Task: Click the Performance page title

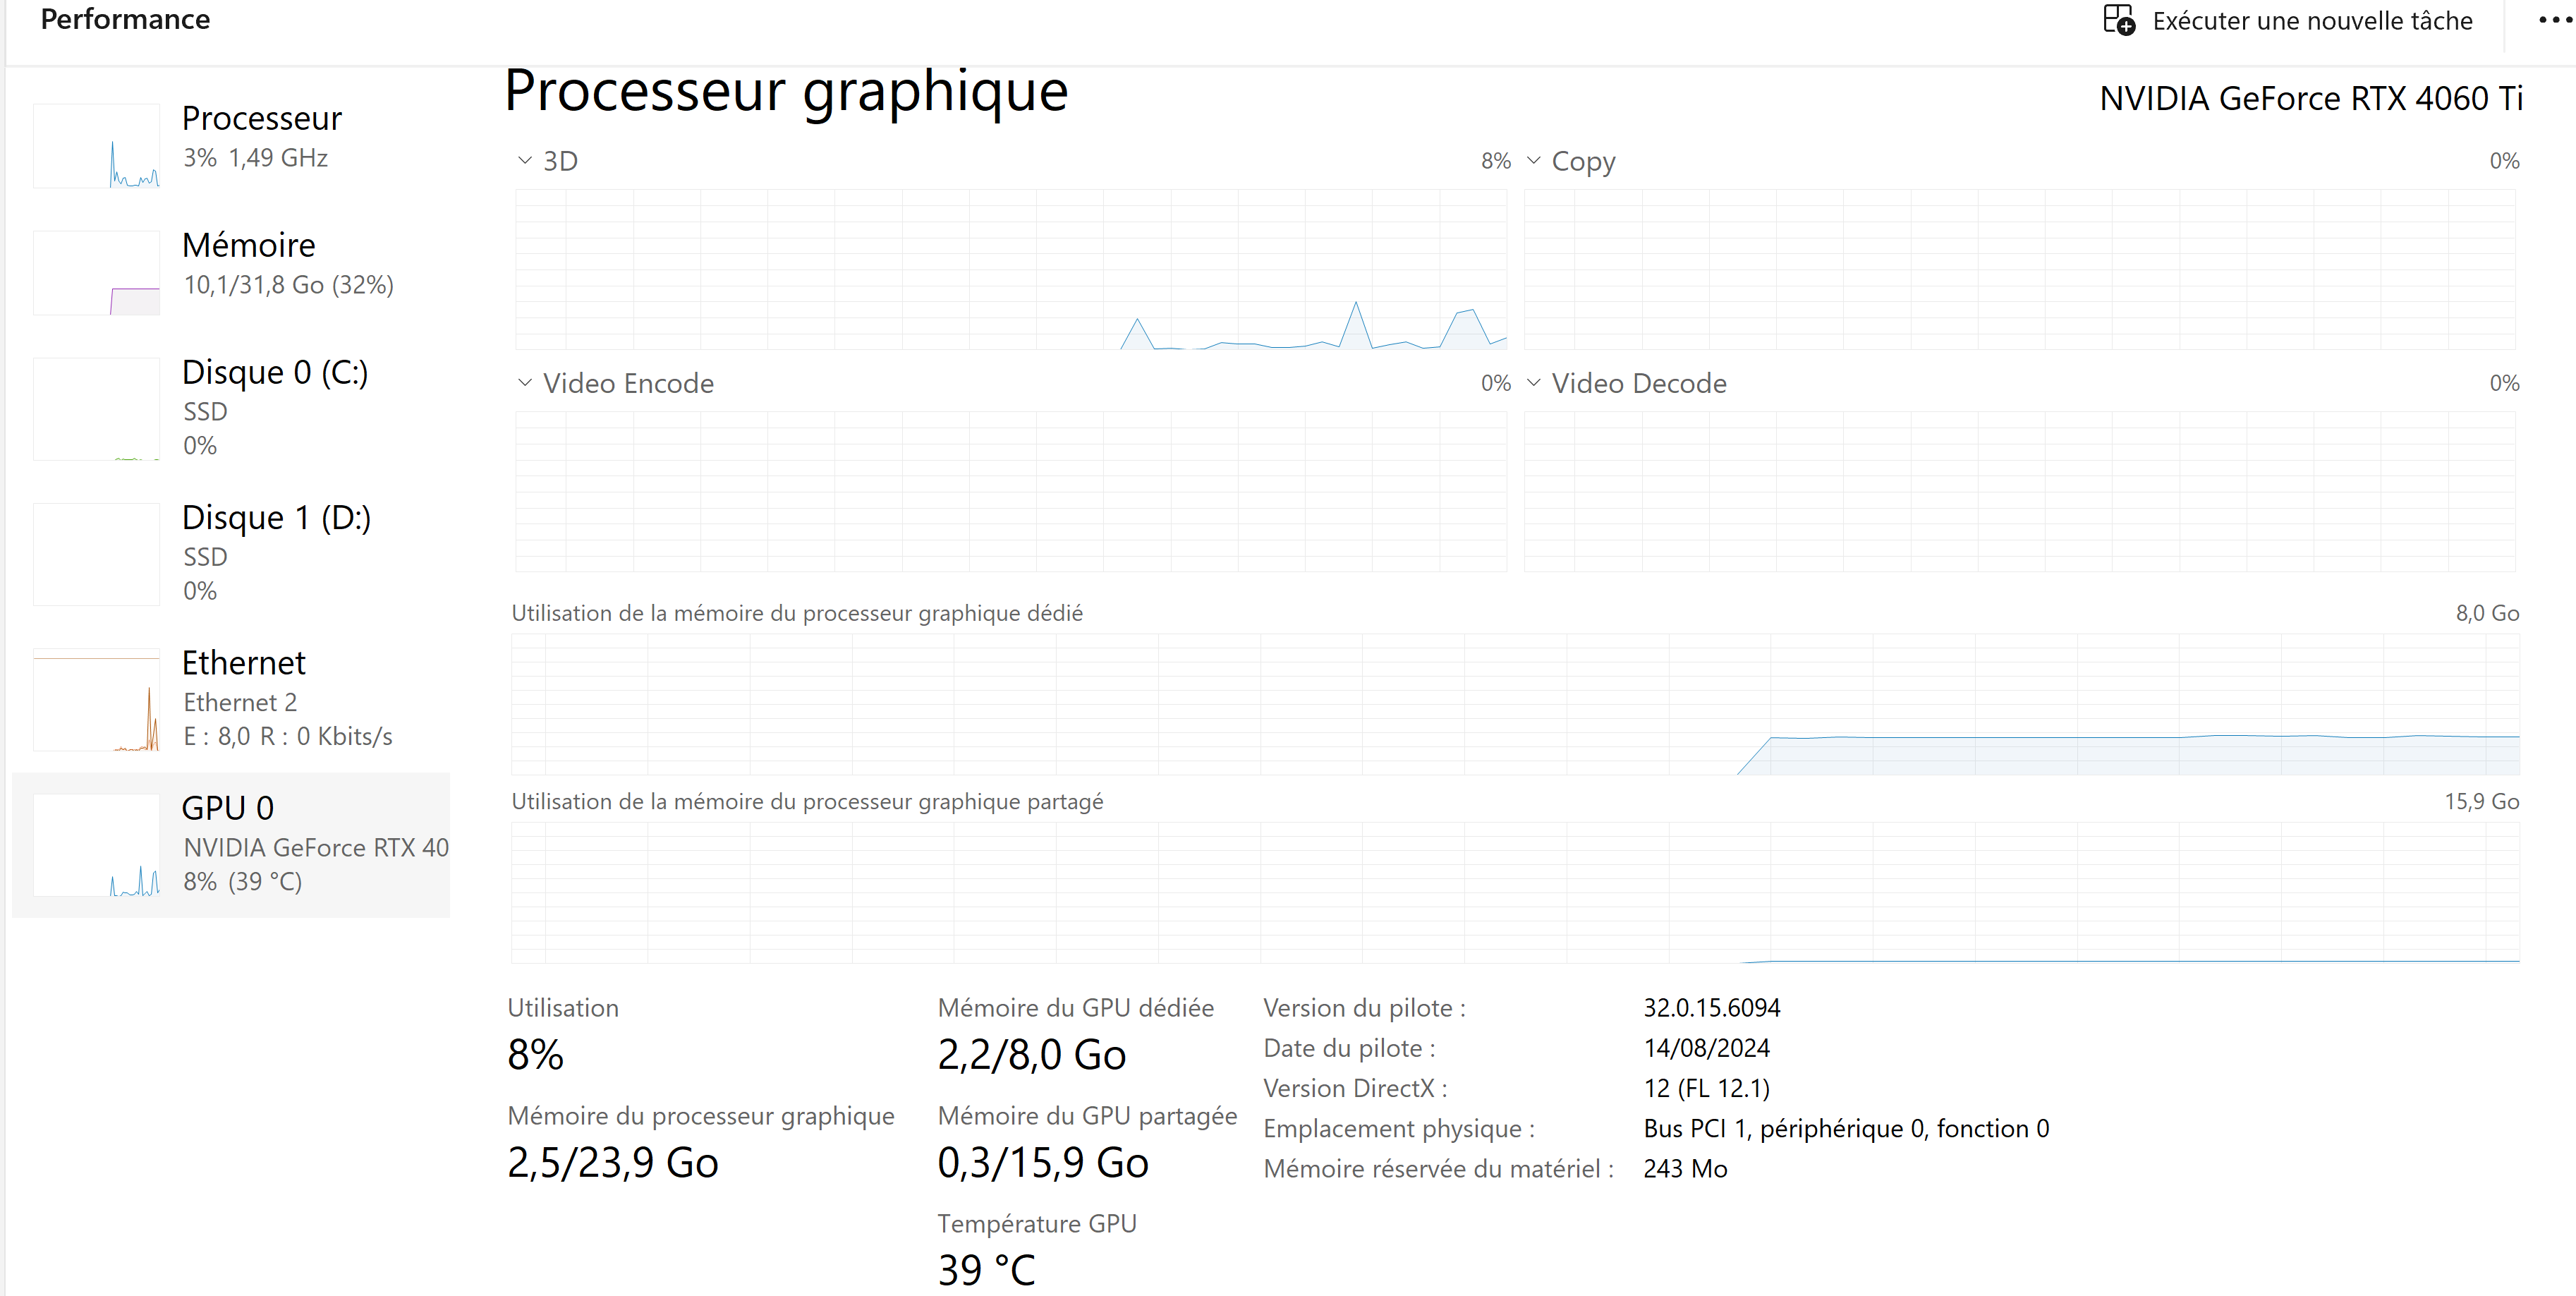Action: tap(125, 19)
